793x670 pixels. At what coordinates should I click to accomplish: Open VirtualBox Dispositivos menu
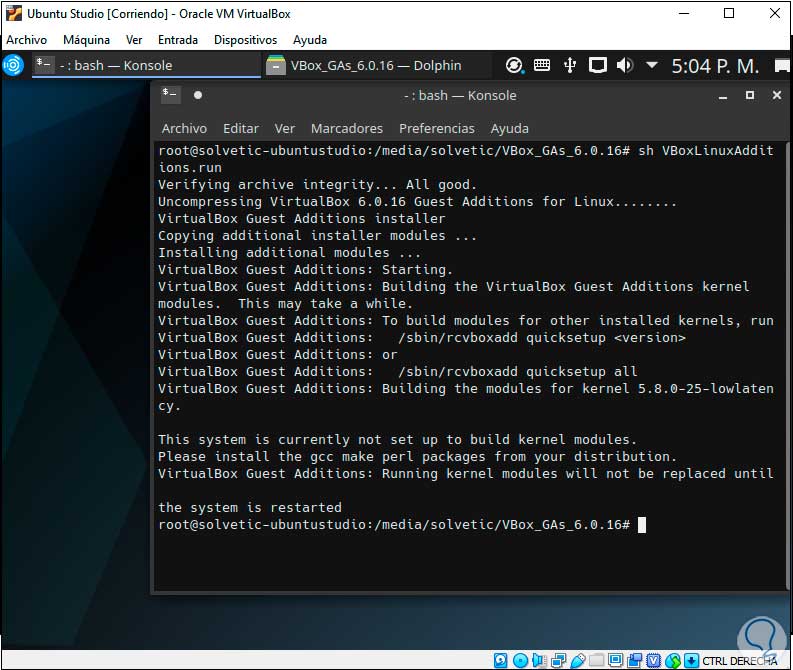coord(245,39)
